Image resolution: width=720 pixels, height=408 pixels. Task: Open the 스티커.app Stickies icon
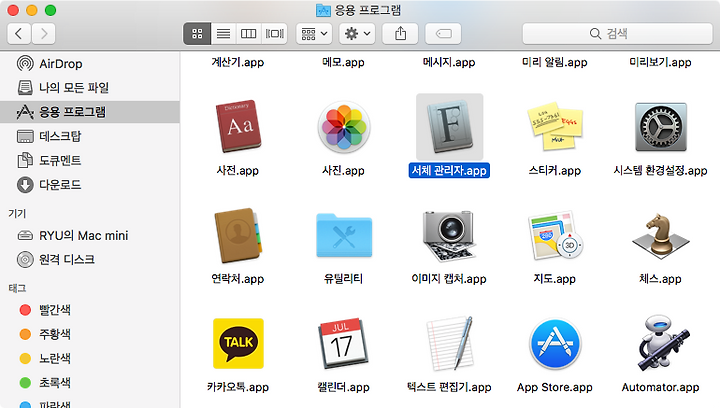pos(555,126)
